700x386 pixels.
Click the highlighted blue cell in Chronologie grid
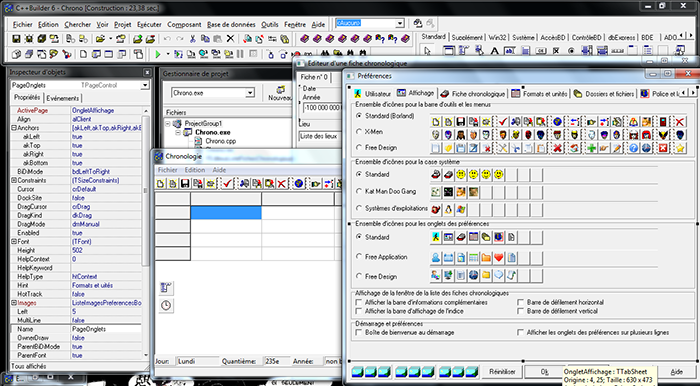coord(226,212)
